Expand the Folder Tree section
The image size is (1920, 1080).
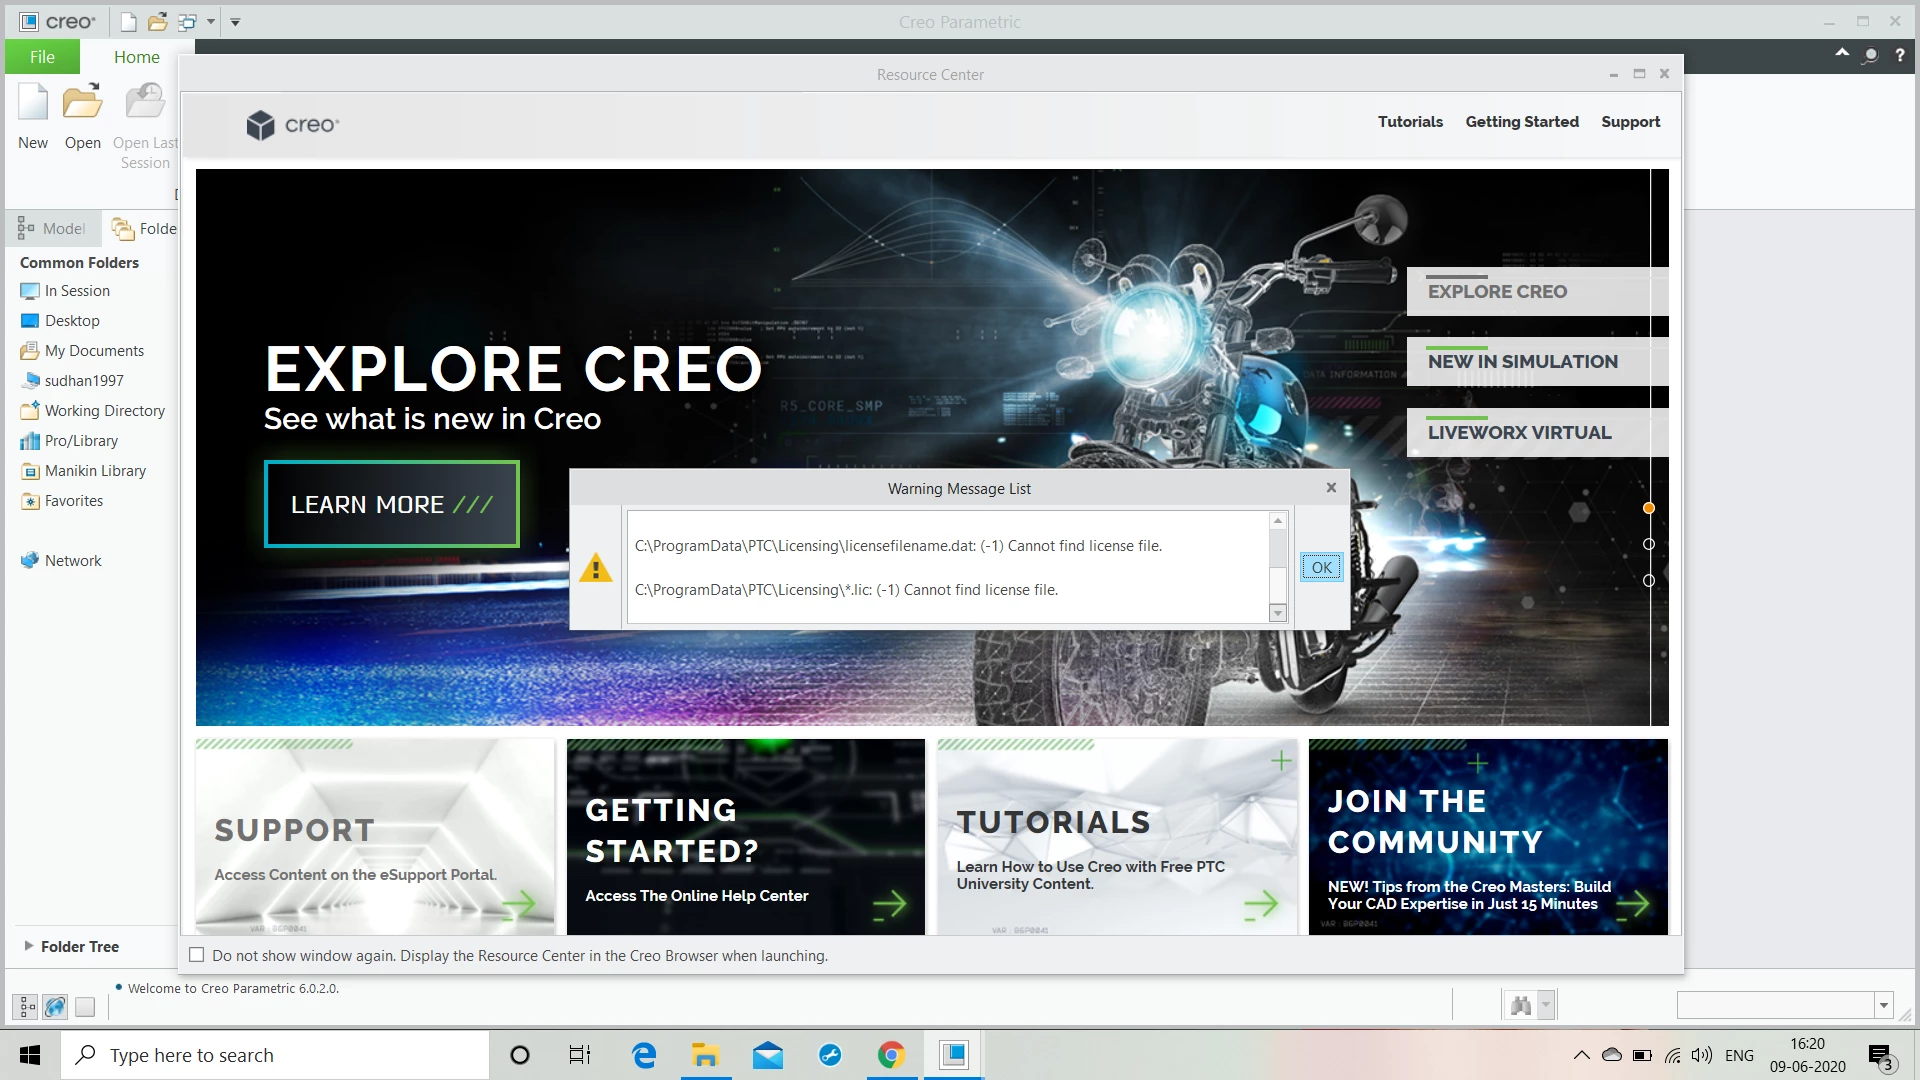tap(29, 946)
